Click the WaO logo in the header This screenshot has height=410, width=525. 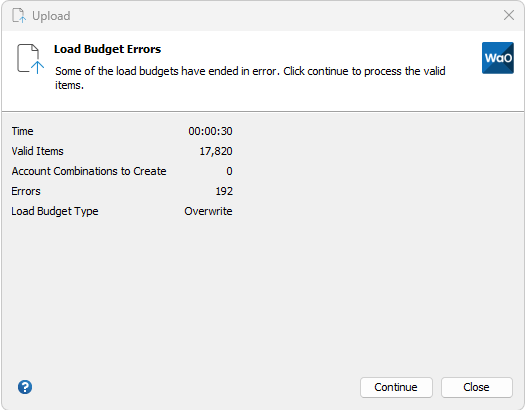[x=498, y=58]
